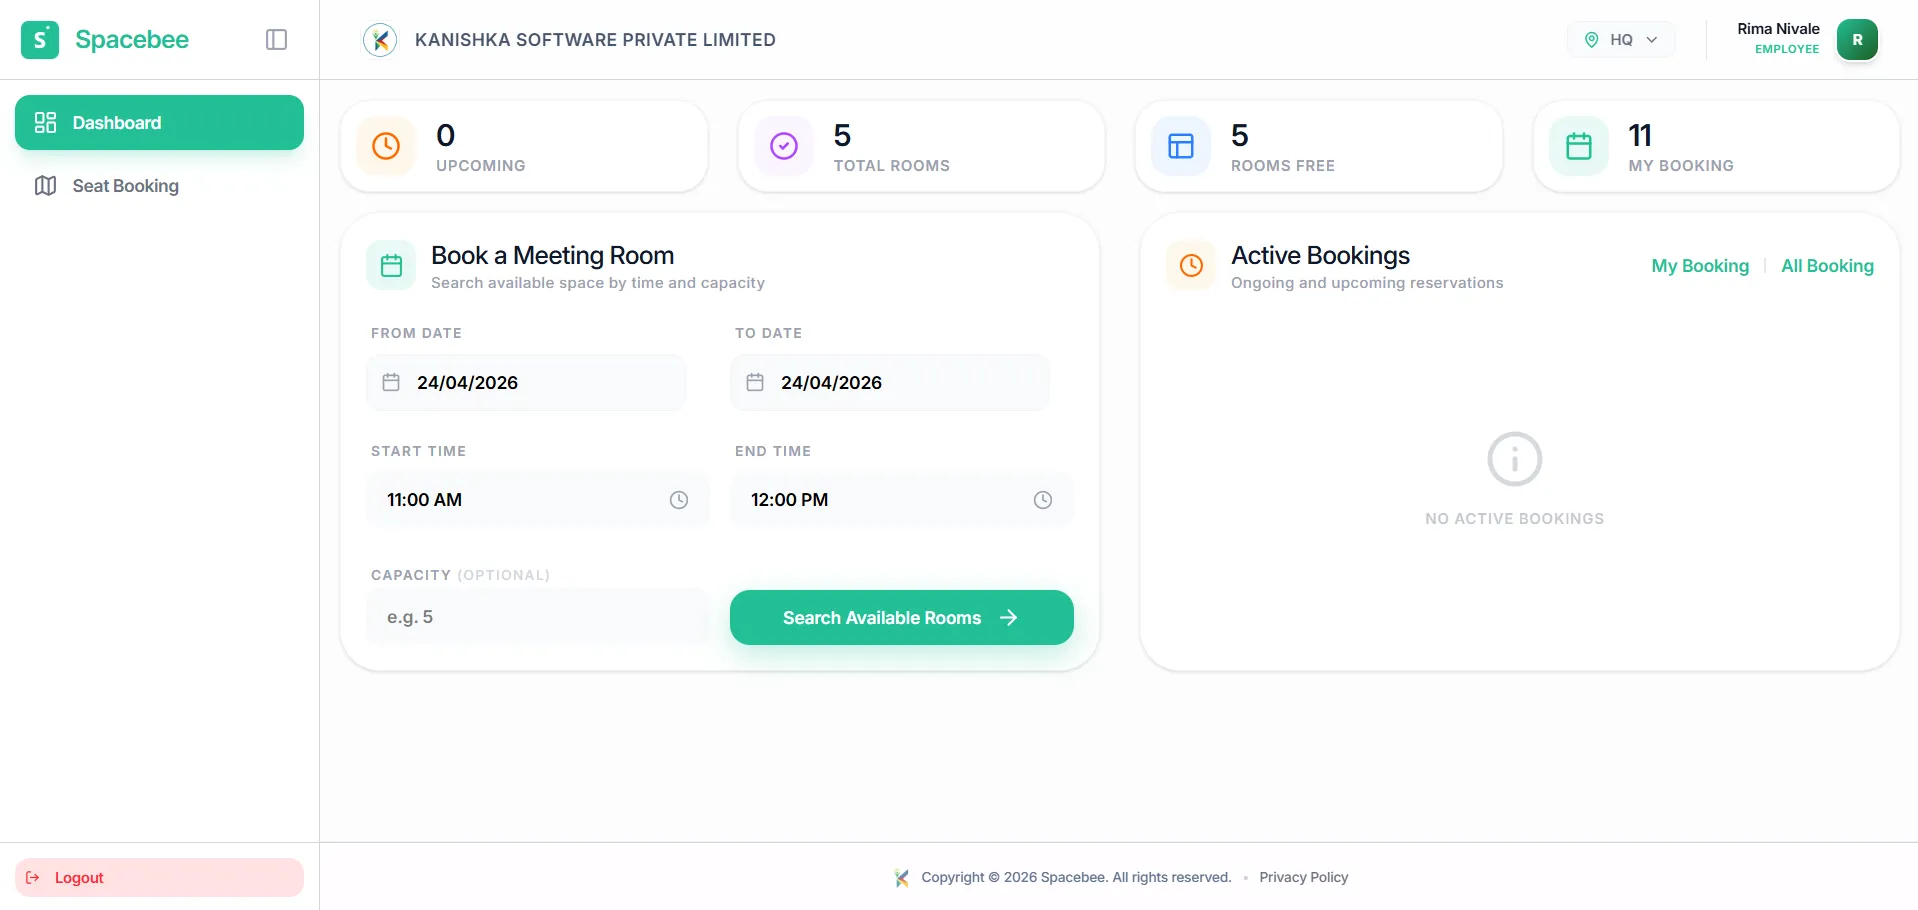Screen dimensions: 1918x910
Task: Click calendar icon in To Date field
Action: tap(755, 383)
